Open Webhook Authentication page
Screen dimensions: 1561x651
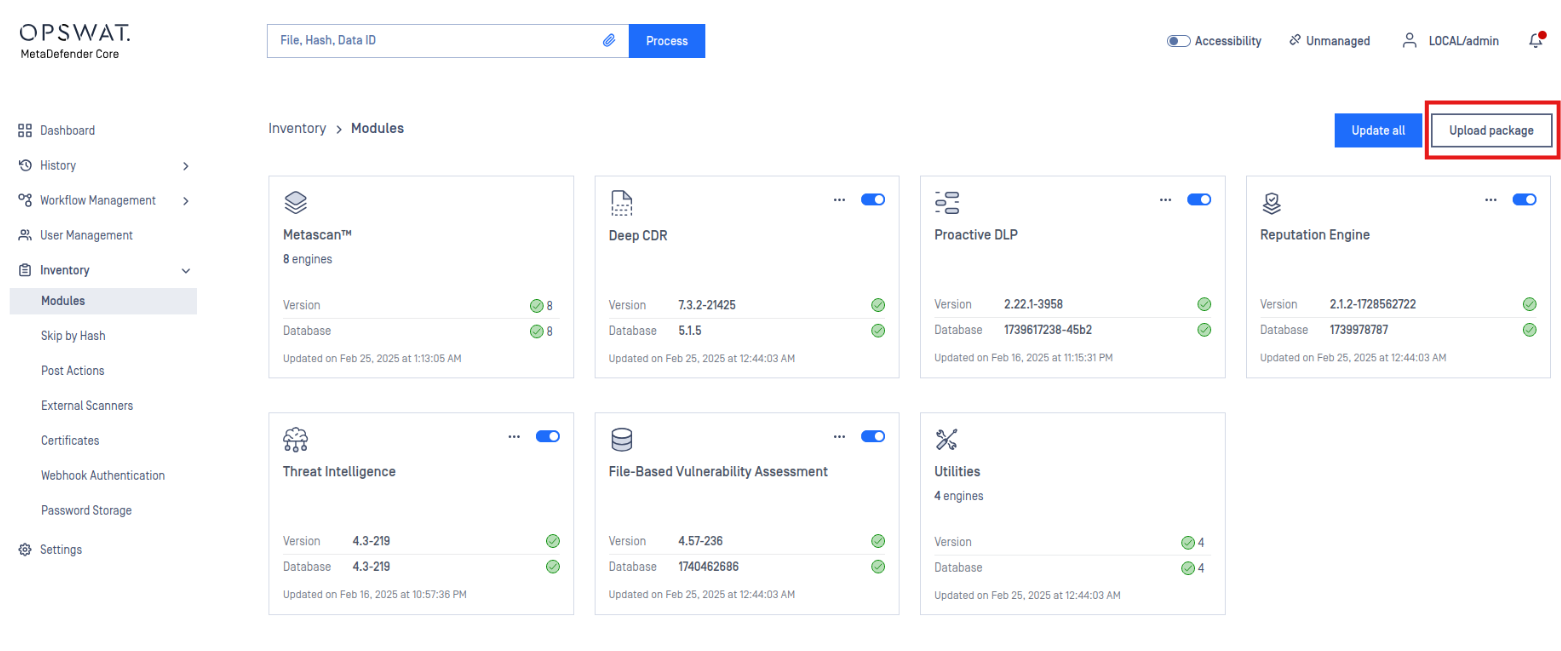coord(103,476)
